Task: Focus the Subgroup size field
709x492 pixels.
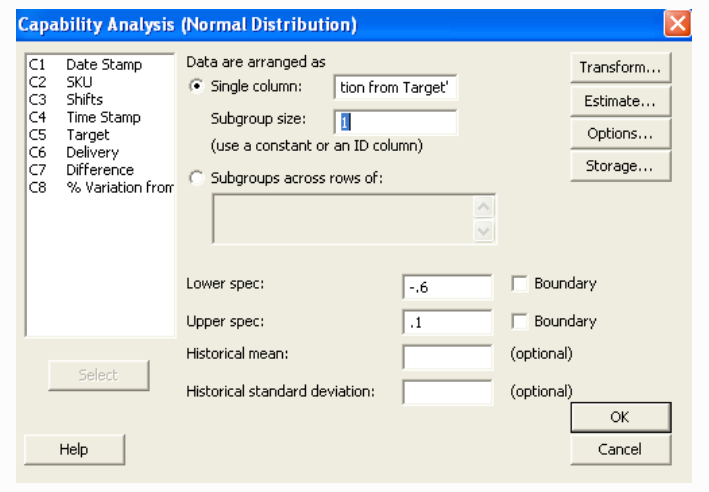Action: click(396, 122)
